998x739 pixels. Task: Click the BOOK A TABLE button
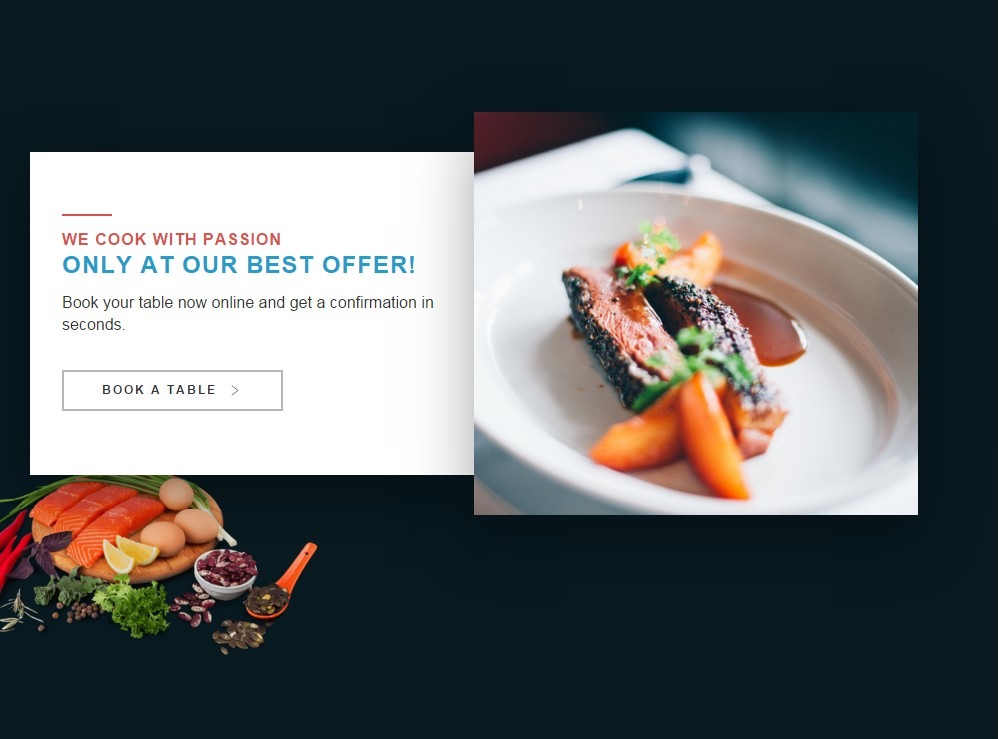172,390
